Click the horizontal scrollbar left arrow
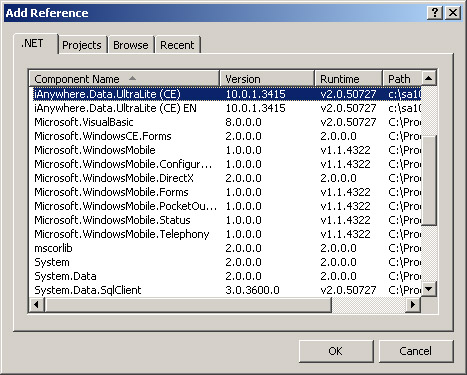Image resolution: width=467 pixels, height=375 pixels. coord(37,304)
